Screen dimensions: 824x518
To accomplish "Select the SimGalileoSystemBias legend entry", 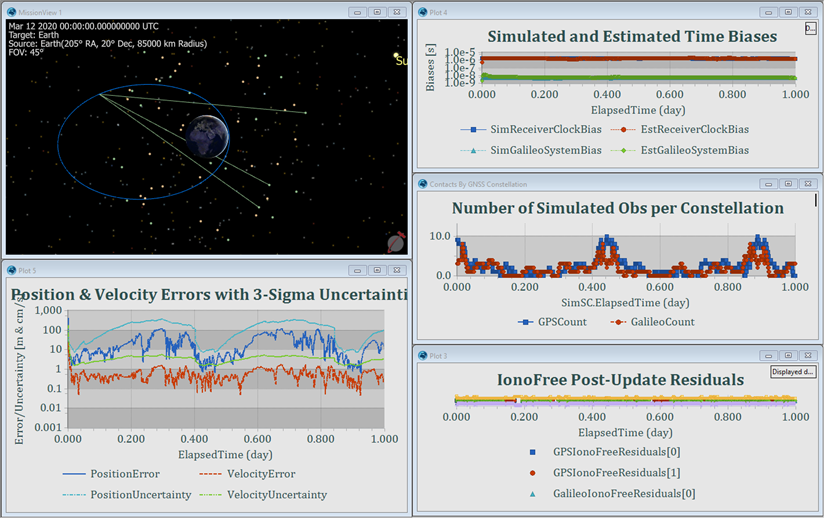I will tap(531, 150).
